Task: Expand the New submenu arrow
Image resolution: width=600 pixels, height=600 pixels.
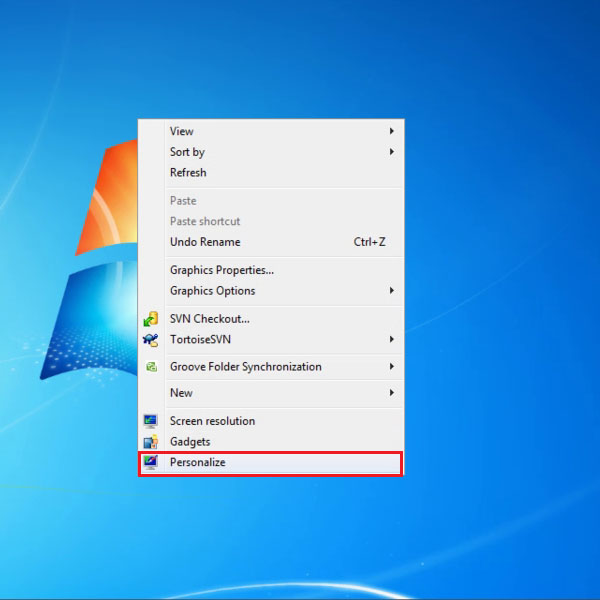Action: [391, 393]
